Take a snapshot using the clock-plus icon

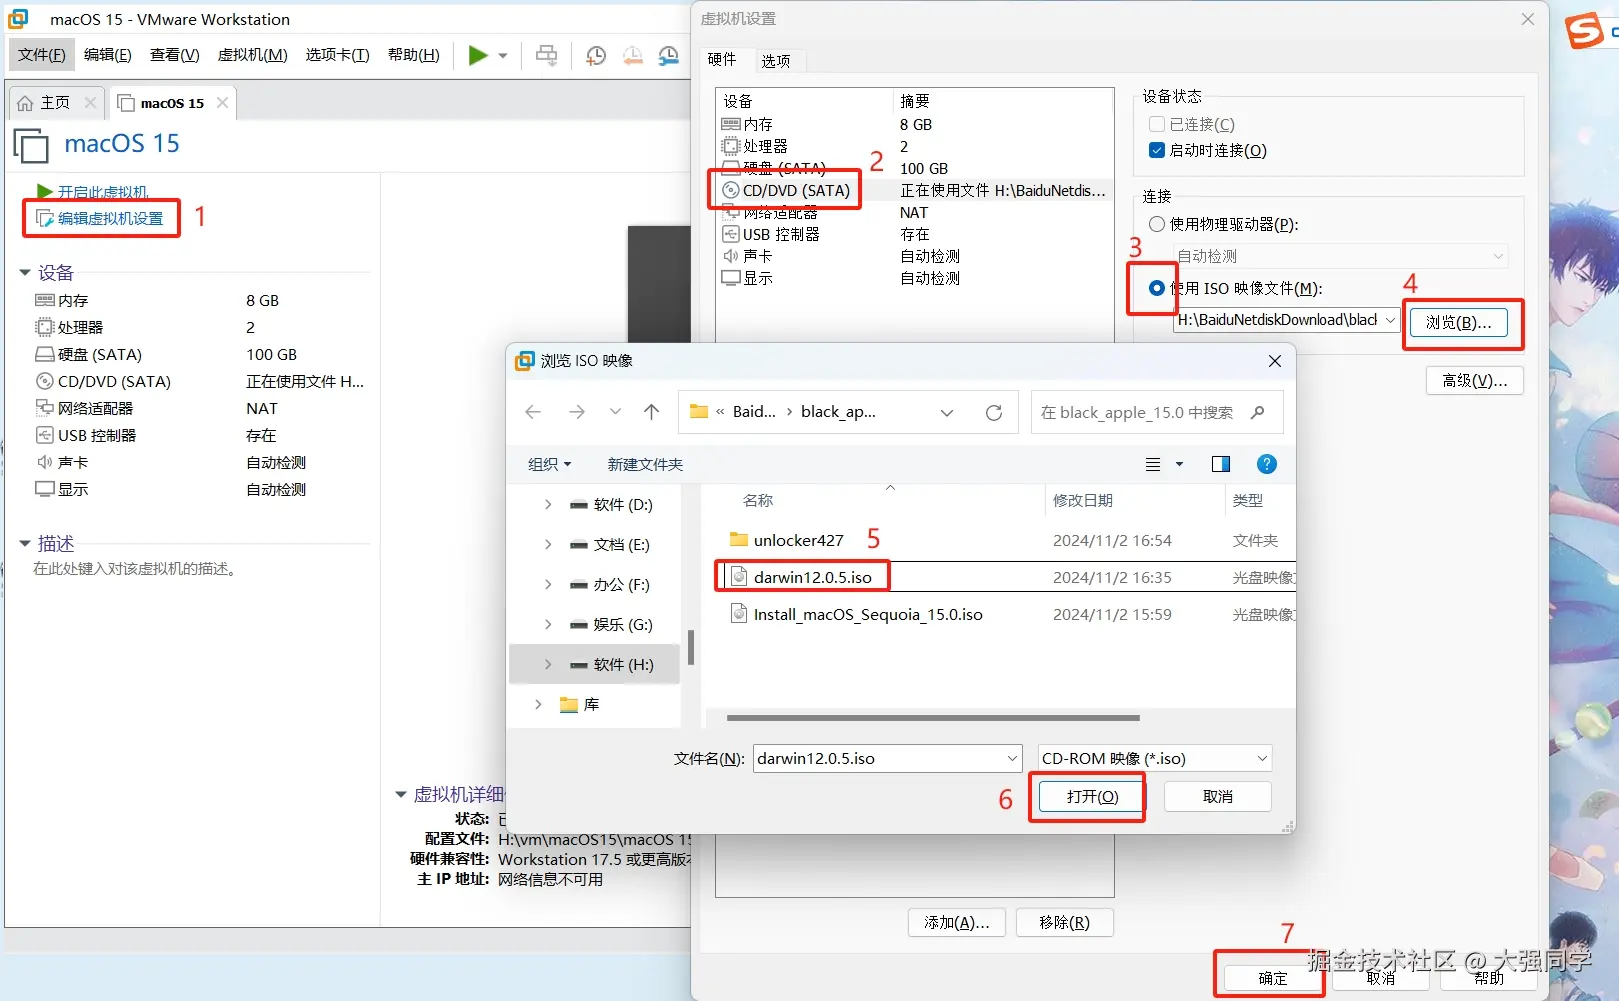tap(596, 56)
